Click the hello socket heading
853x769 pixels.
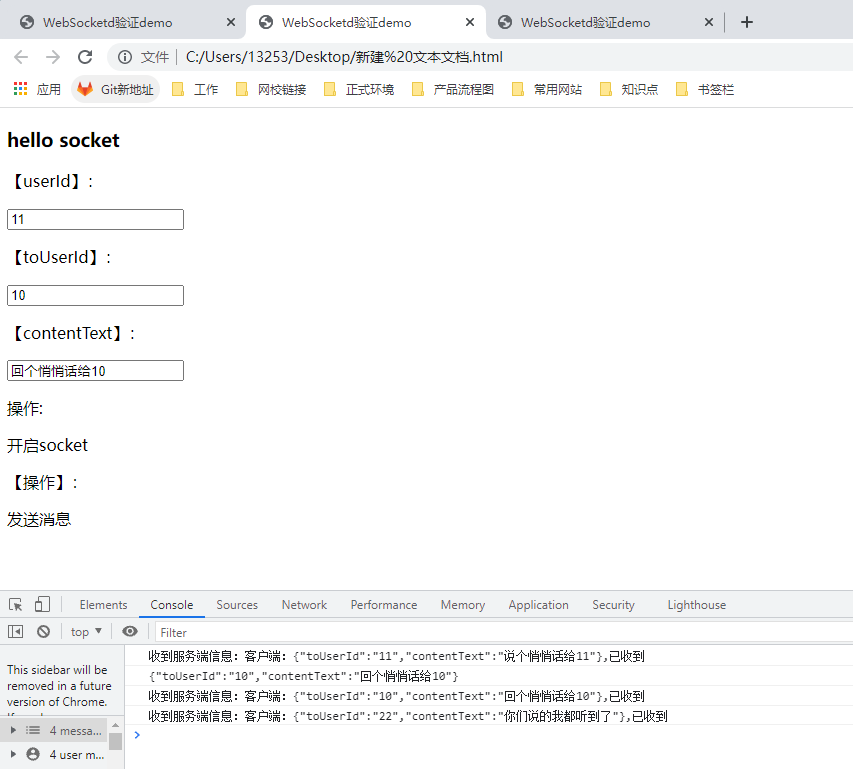click(63, 140)
